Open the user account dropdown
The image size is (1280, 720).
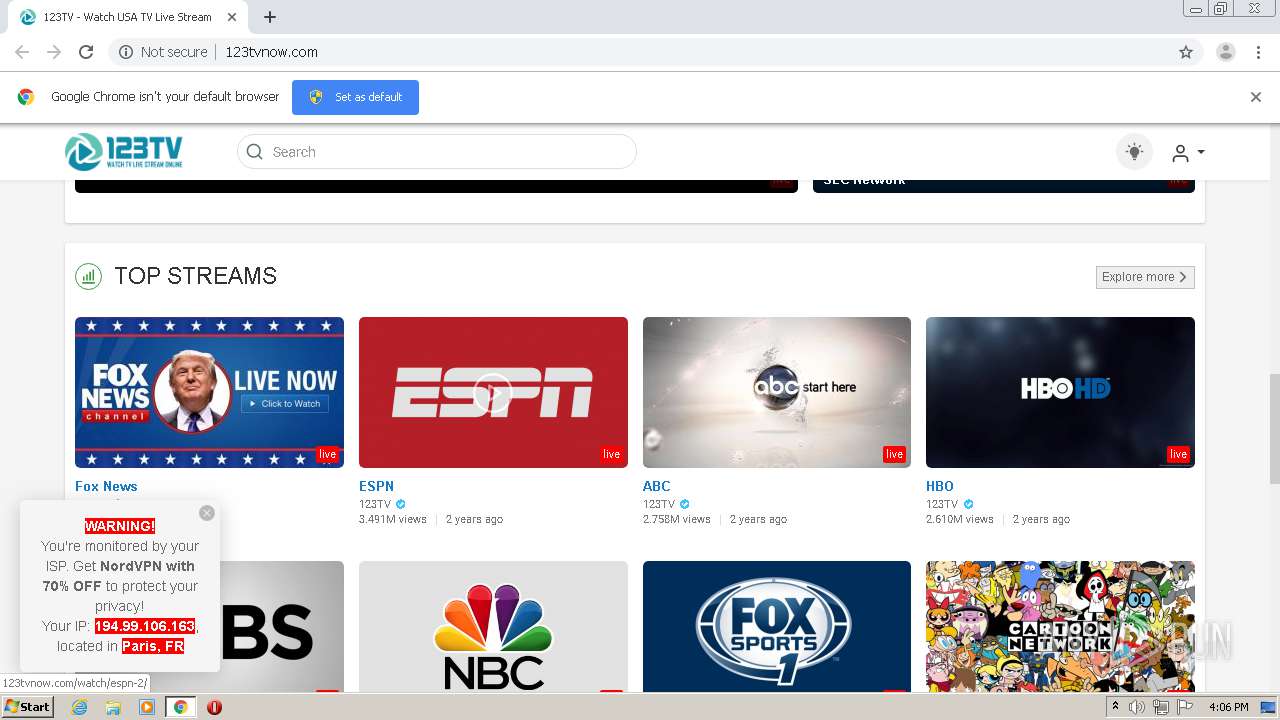pyautogui.click(x=1188, y=153)
